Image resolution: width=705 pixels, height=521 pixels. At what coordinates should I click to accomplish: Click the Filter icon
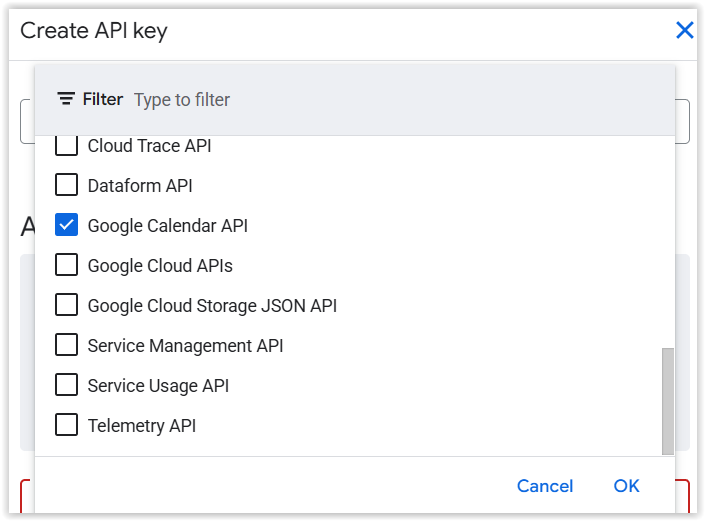pos(66,99)
